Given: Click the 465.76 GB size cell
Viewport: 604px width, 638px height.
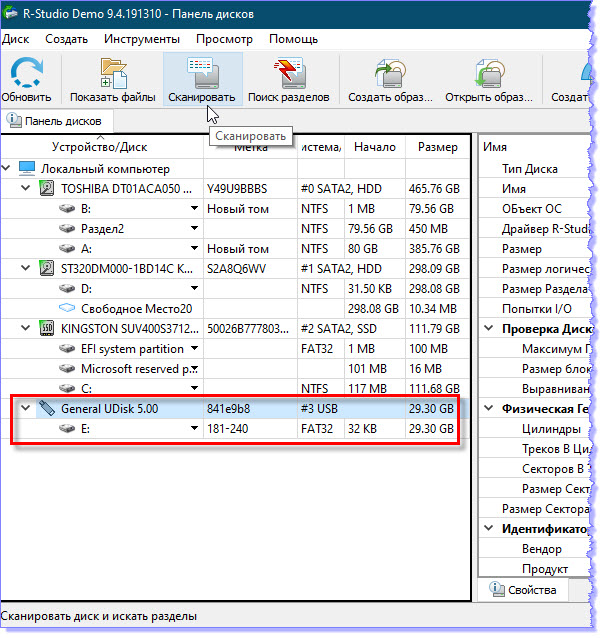Looking at the screenshot, I should 436,190.
